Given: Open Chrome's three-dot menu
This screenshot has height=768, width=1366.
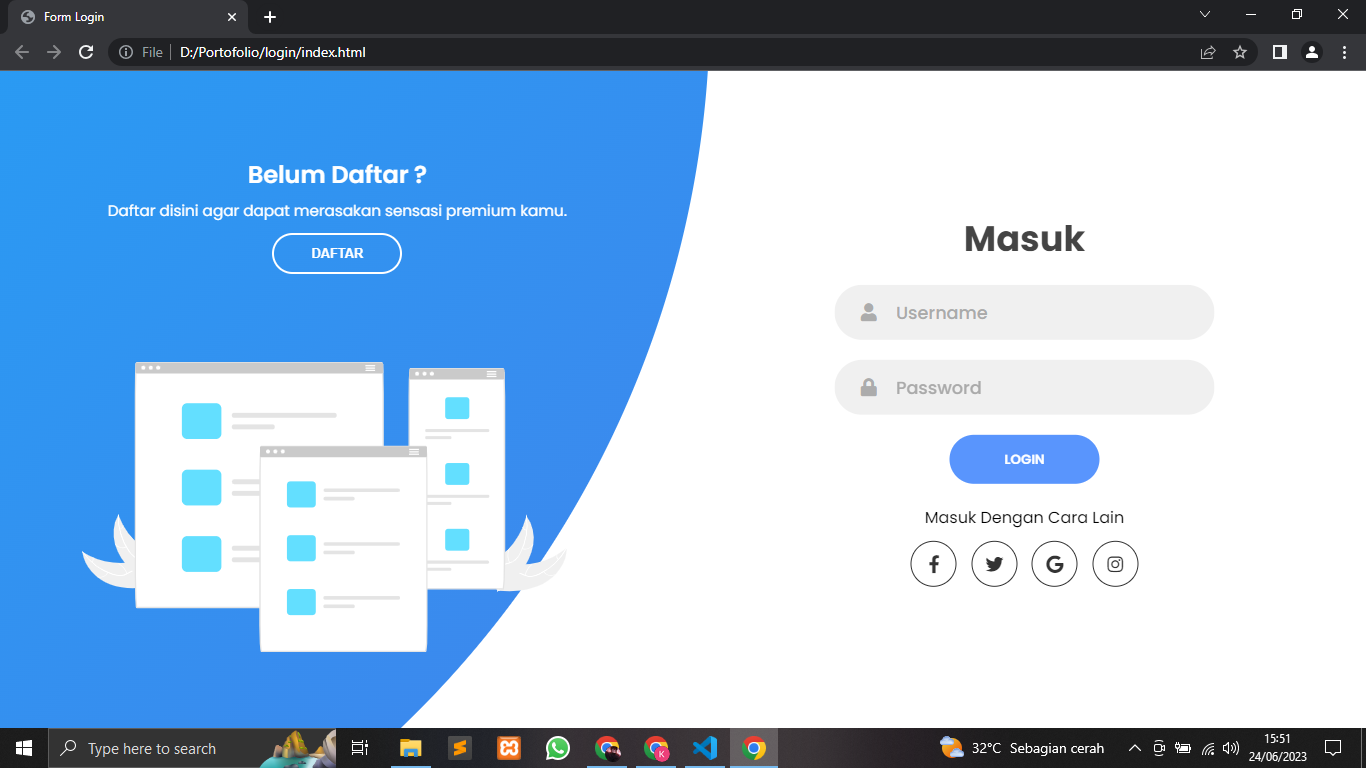Looking at the screenshot, I should pos(1345,52).
